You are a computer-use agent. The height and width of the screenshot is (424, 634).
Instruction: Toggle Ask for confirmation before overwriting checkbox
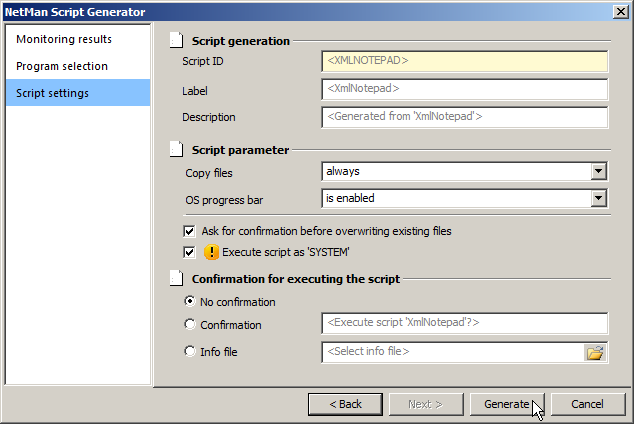190,231
